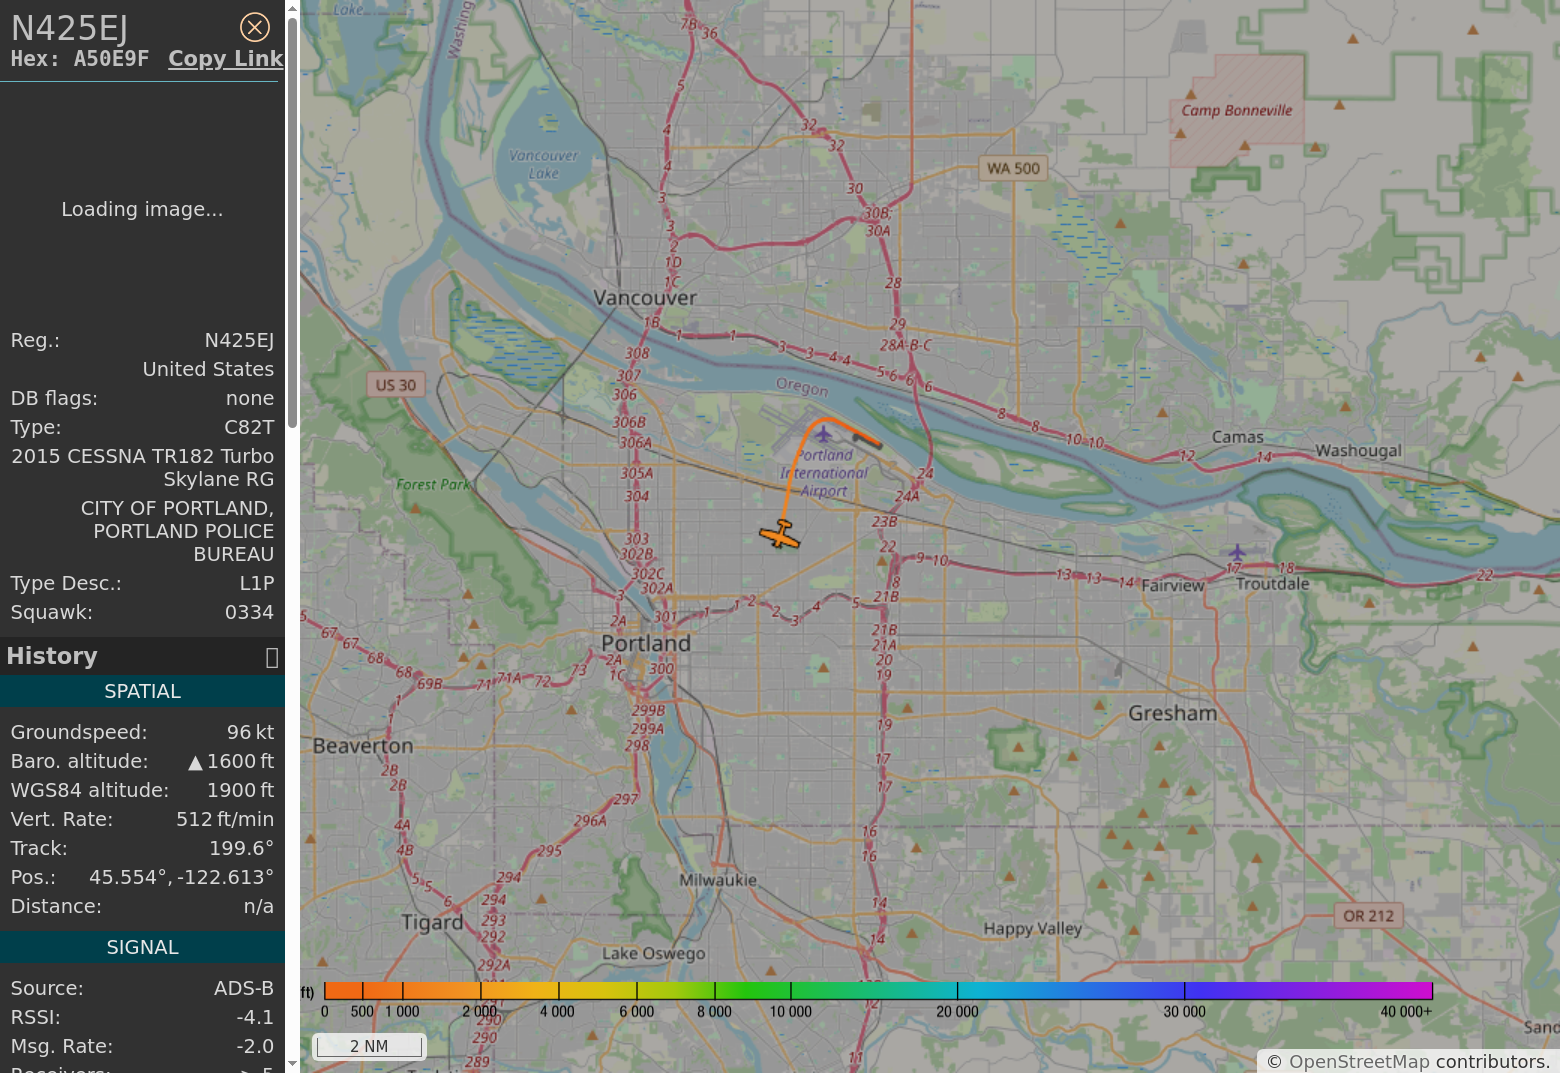Click the 2 NM map scale bar

(369, 1046)
